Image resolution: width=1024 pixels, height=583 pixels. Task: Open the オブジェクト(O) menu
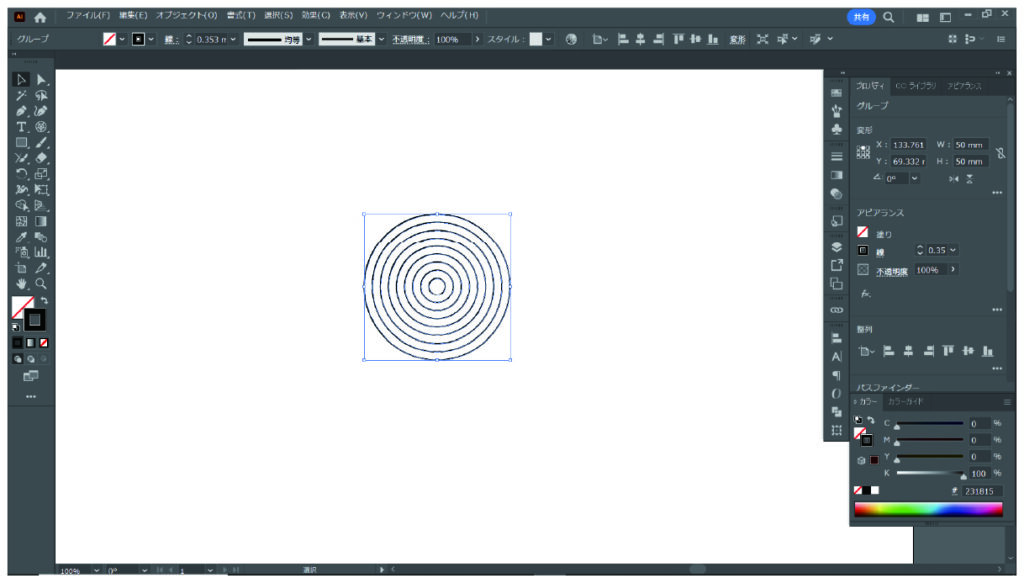coord(187,15)
